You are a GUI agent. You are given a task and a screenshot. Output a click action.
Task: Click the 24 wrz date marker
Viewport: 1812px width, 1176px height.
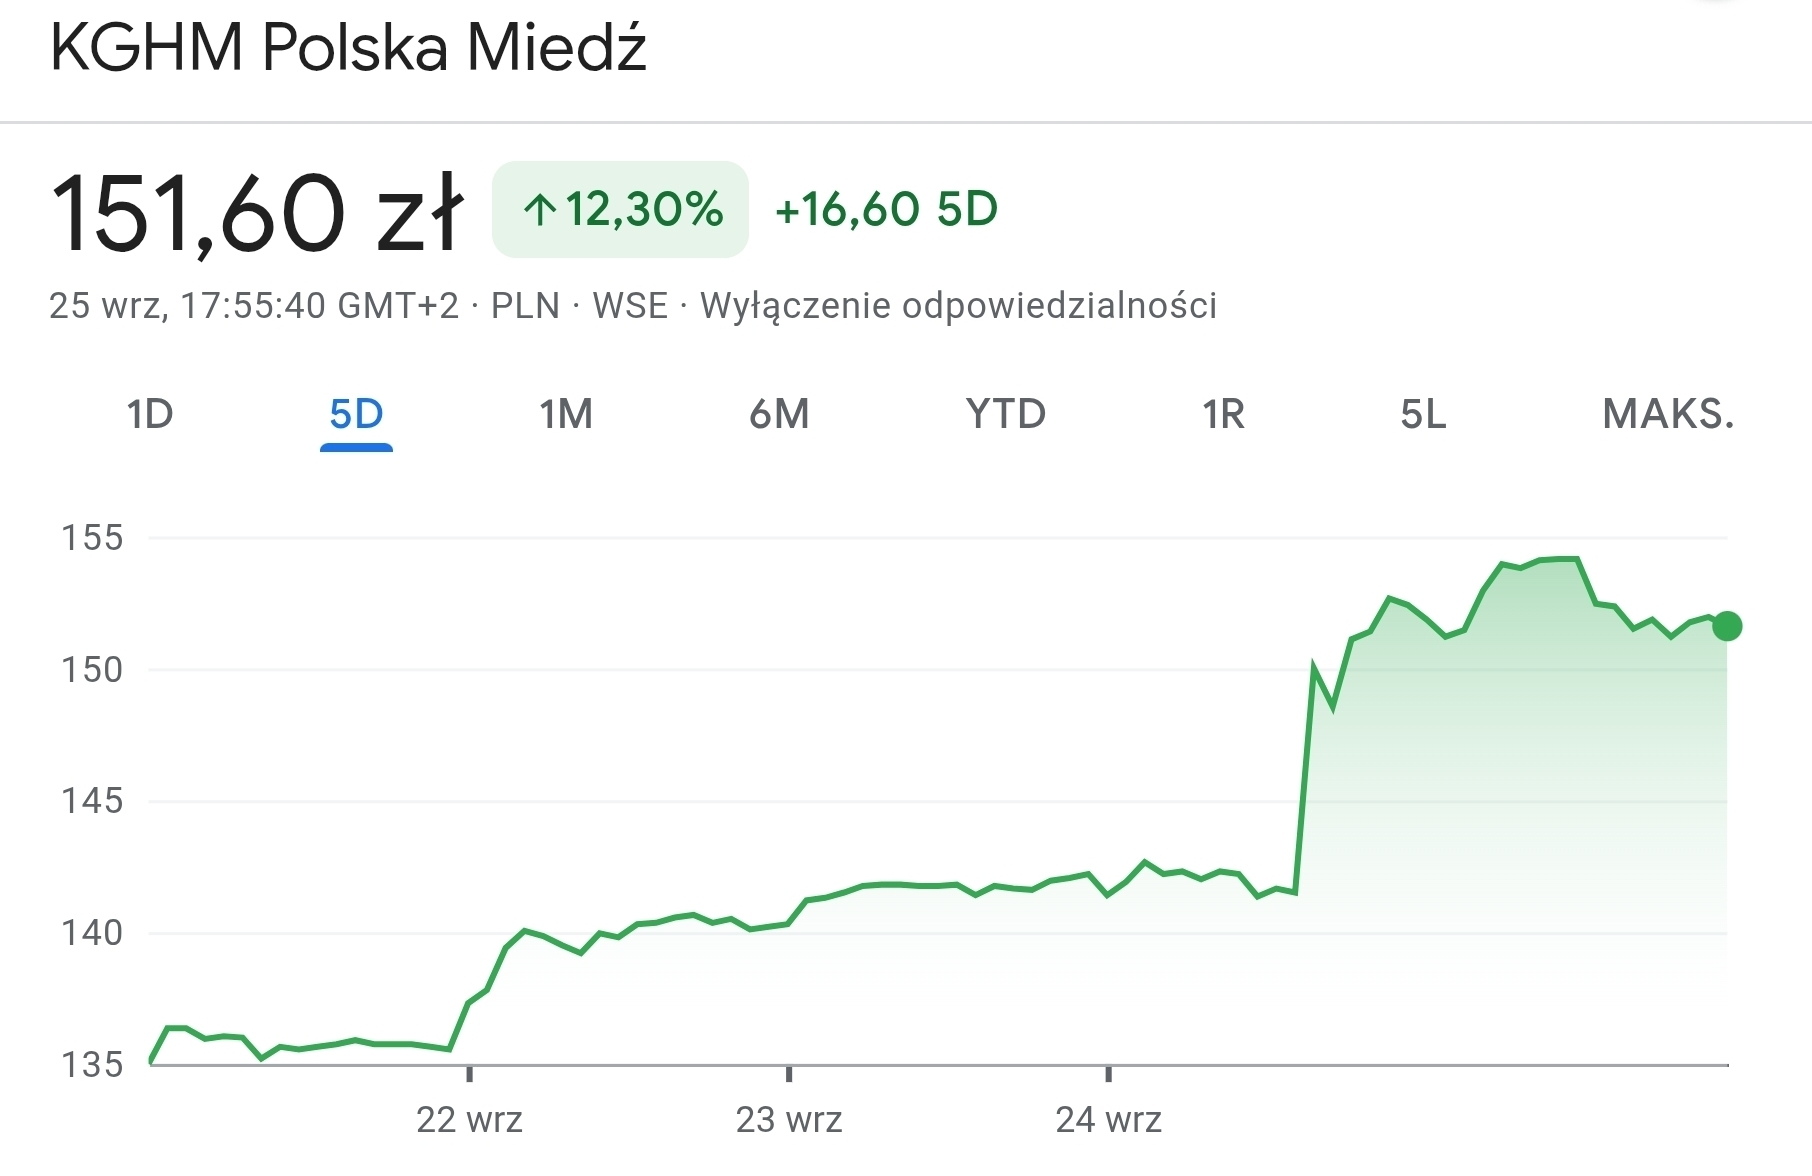[x=1108, y=1119]
